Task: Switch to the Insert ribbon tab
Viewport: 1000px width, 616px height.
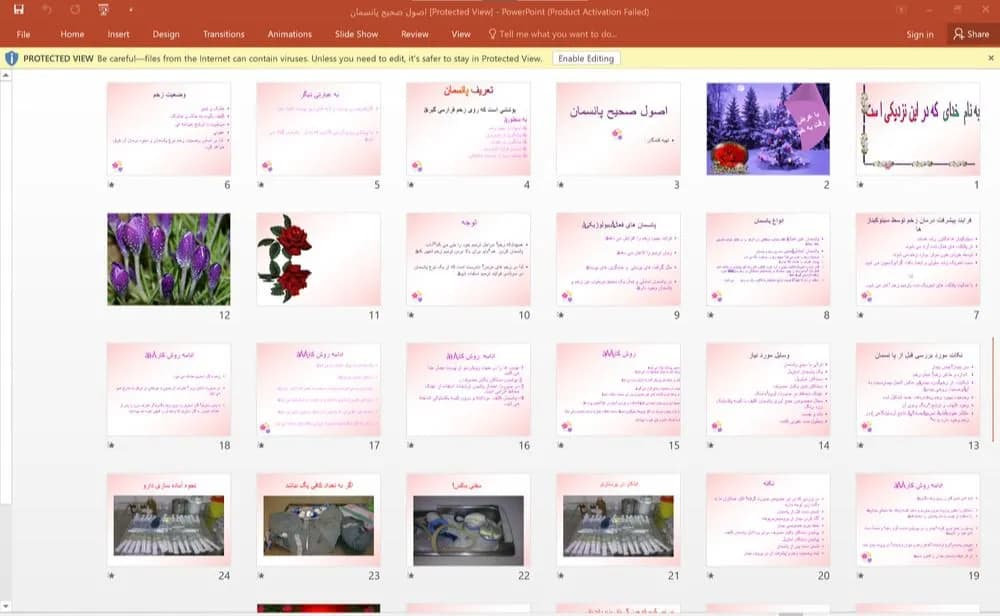Action: (x=119, y=34)
